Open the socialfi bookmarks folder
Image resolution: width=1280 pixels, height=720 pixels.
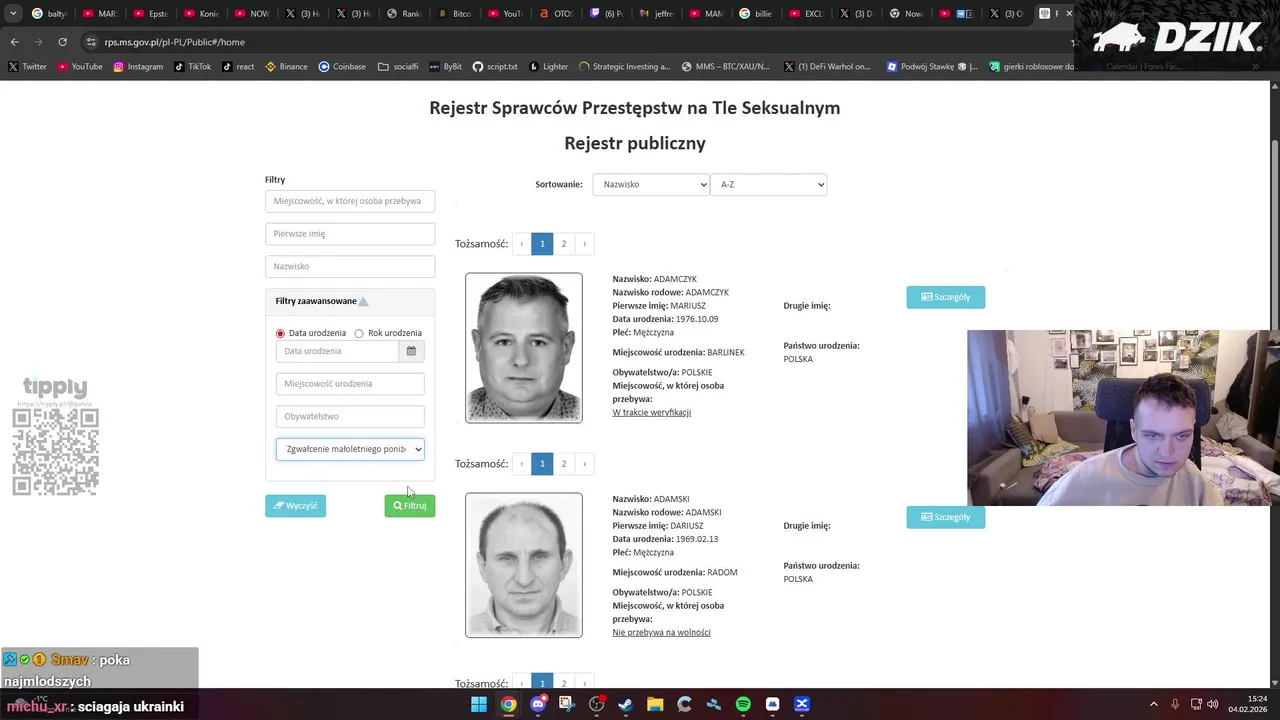(x=398, y=67)
